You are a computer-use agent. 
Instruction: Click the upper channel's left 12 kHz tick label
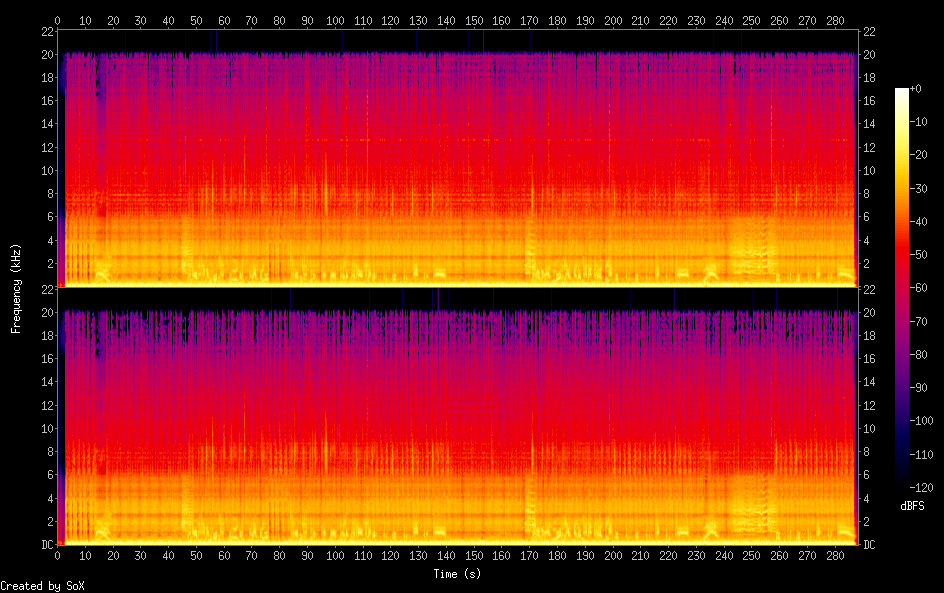[x=45, y=147]
